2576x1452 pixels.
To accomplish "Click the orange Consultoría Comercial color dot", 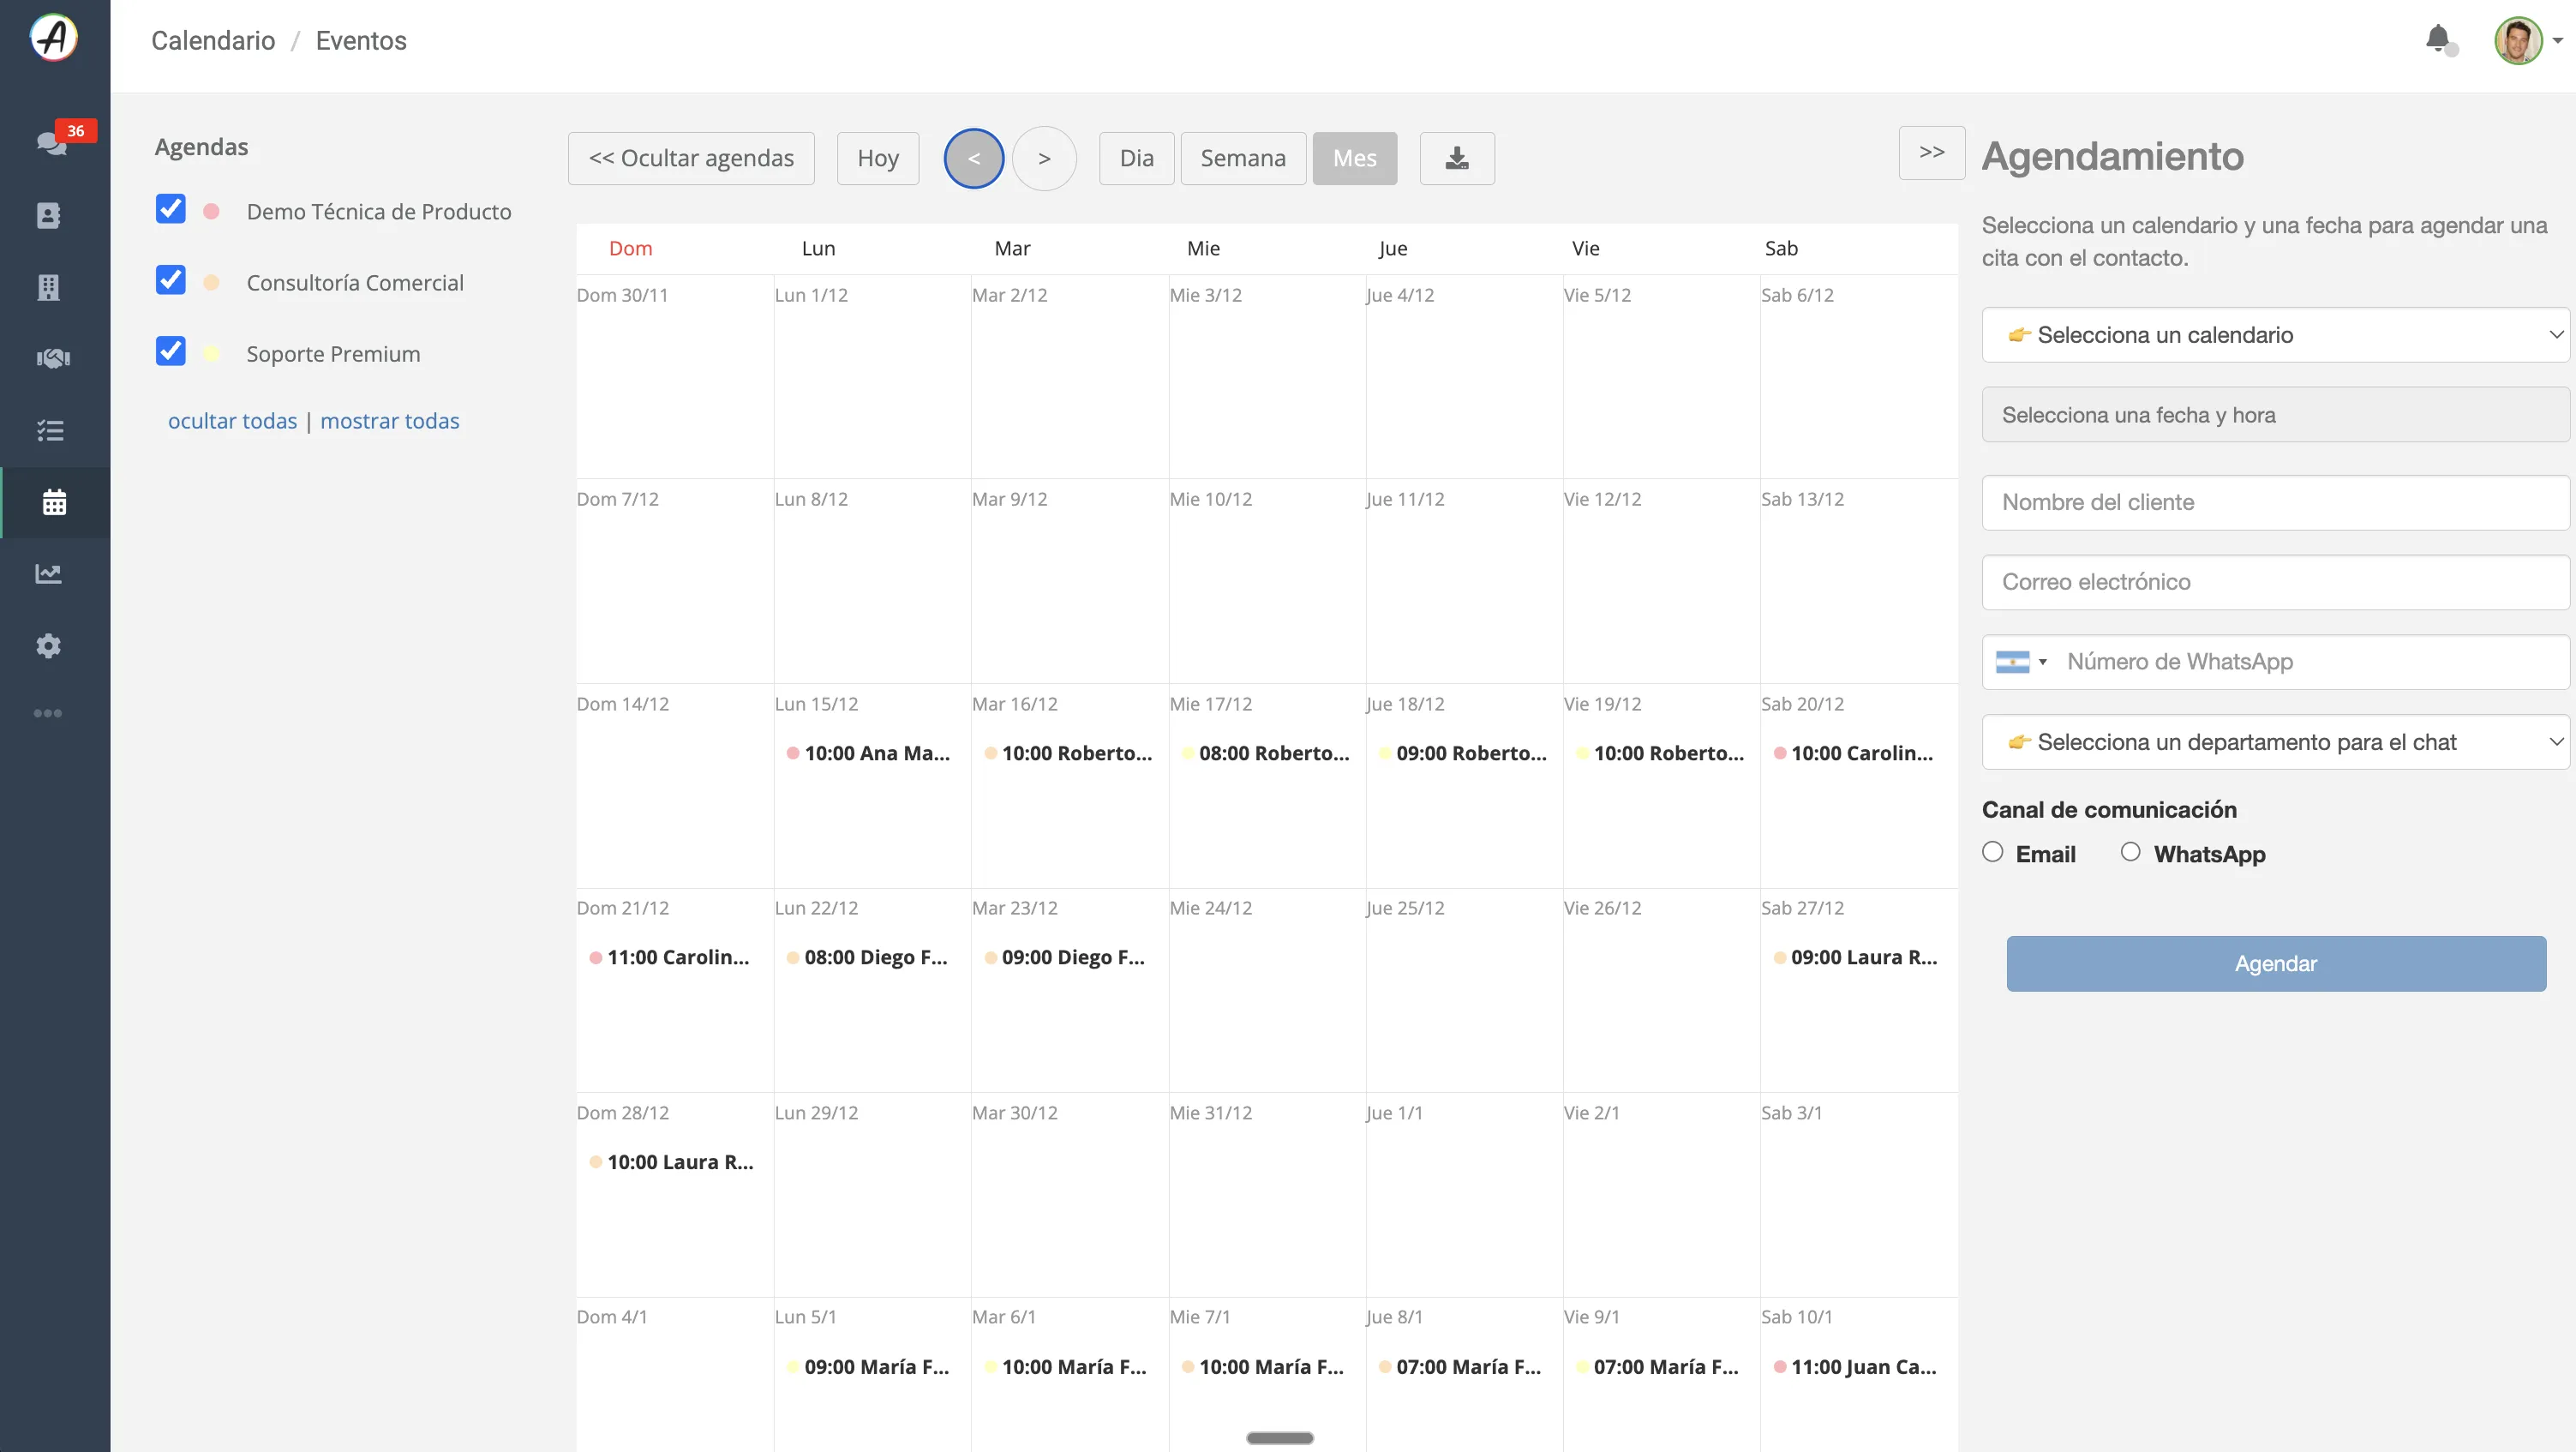I will point(211,283).
